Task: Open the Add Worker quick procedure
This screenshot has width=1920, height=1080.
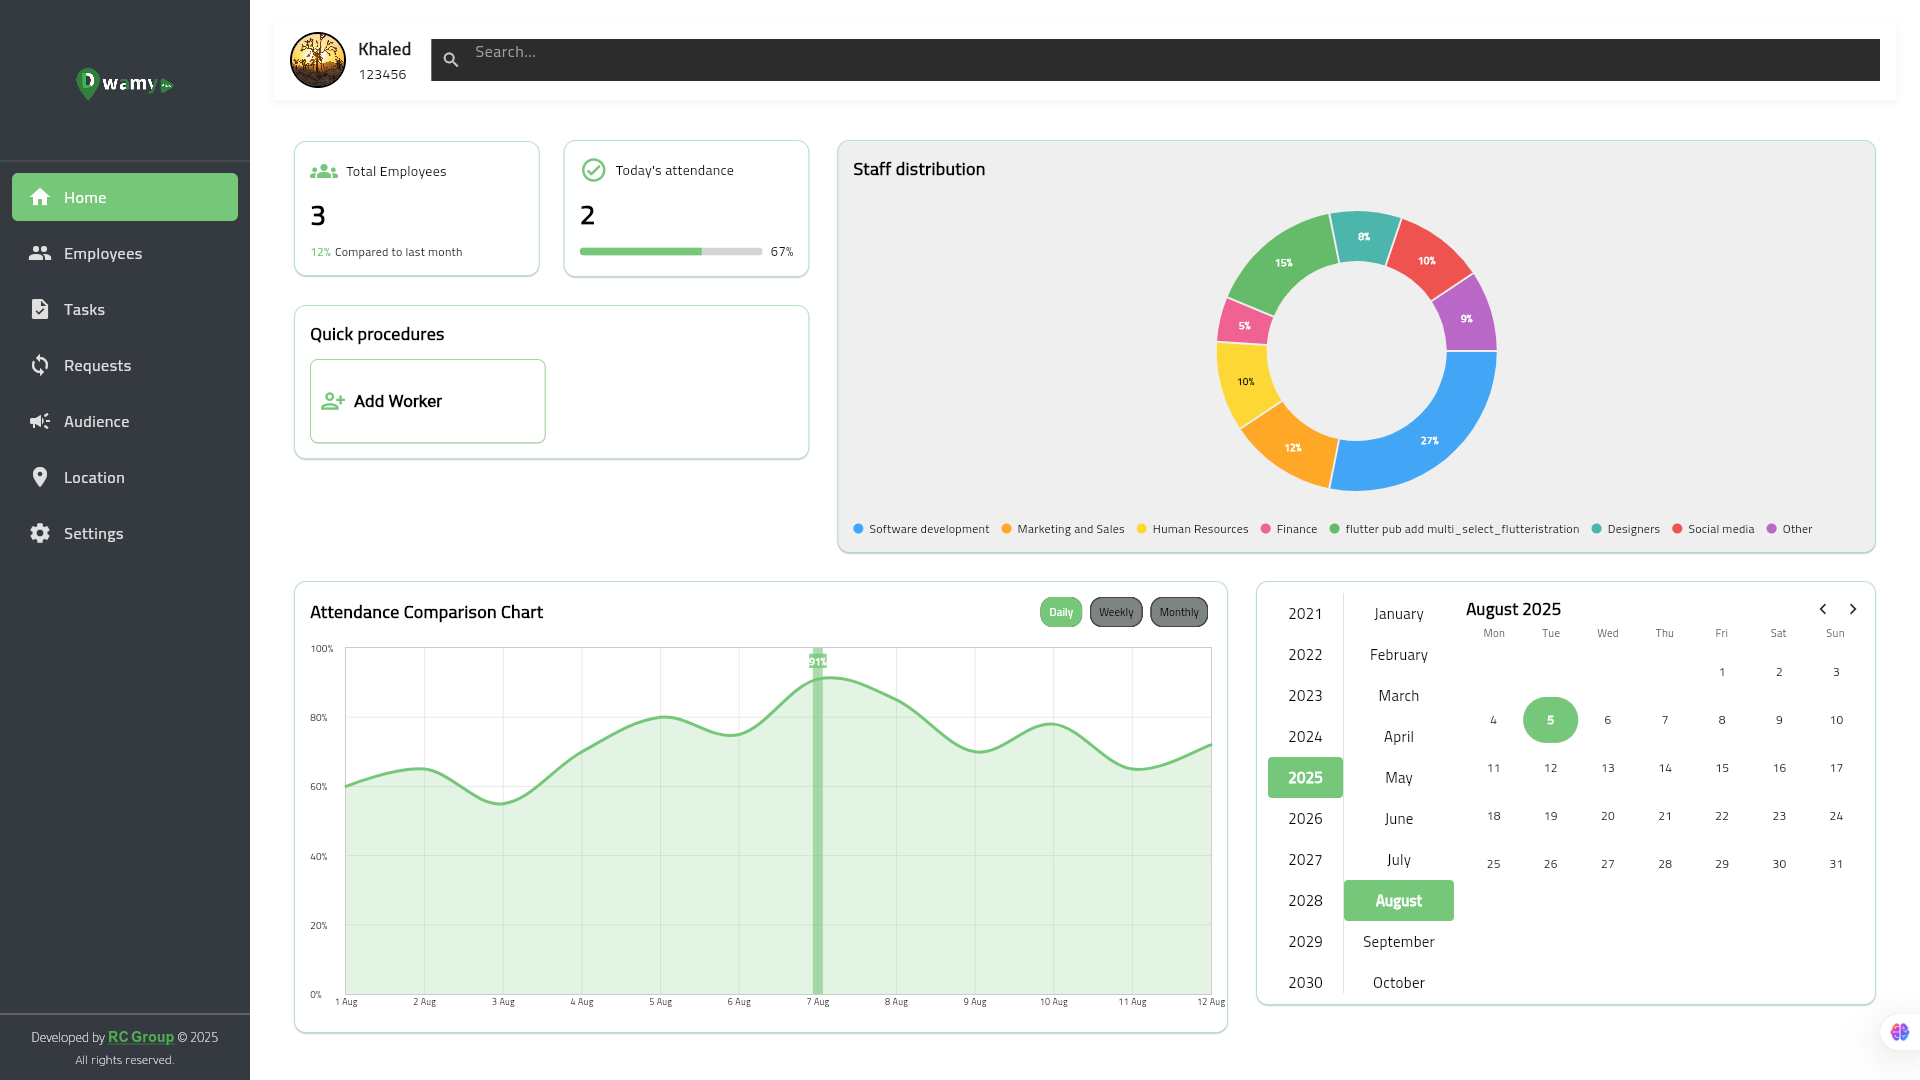Action: [428, 401]
